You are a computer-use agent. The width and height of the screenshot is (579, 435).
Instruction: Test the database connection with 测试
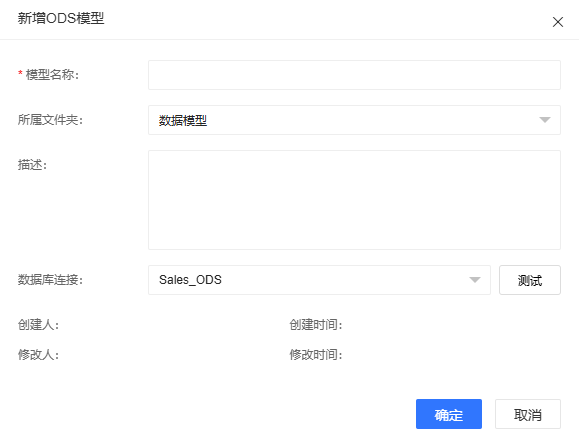tap(530, 280)
